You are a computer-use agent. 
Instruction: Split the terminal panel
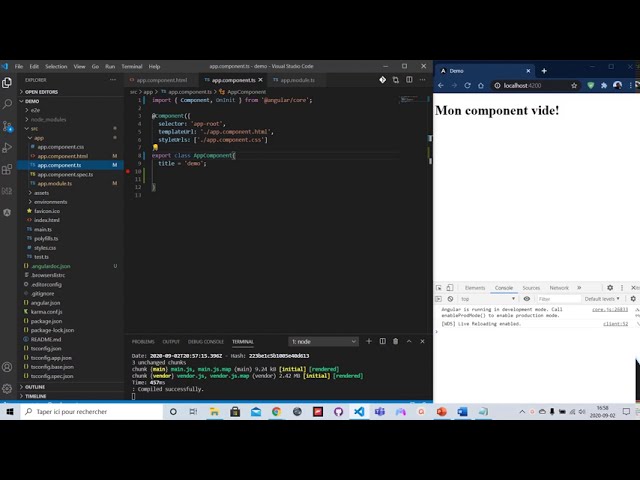click(382, 341)
